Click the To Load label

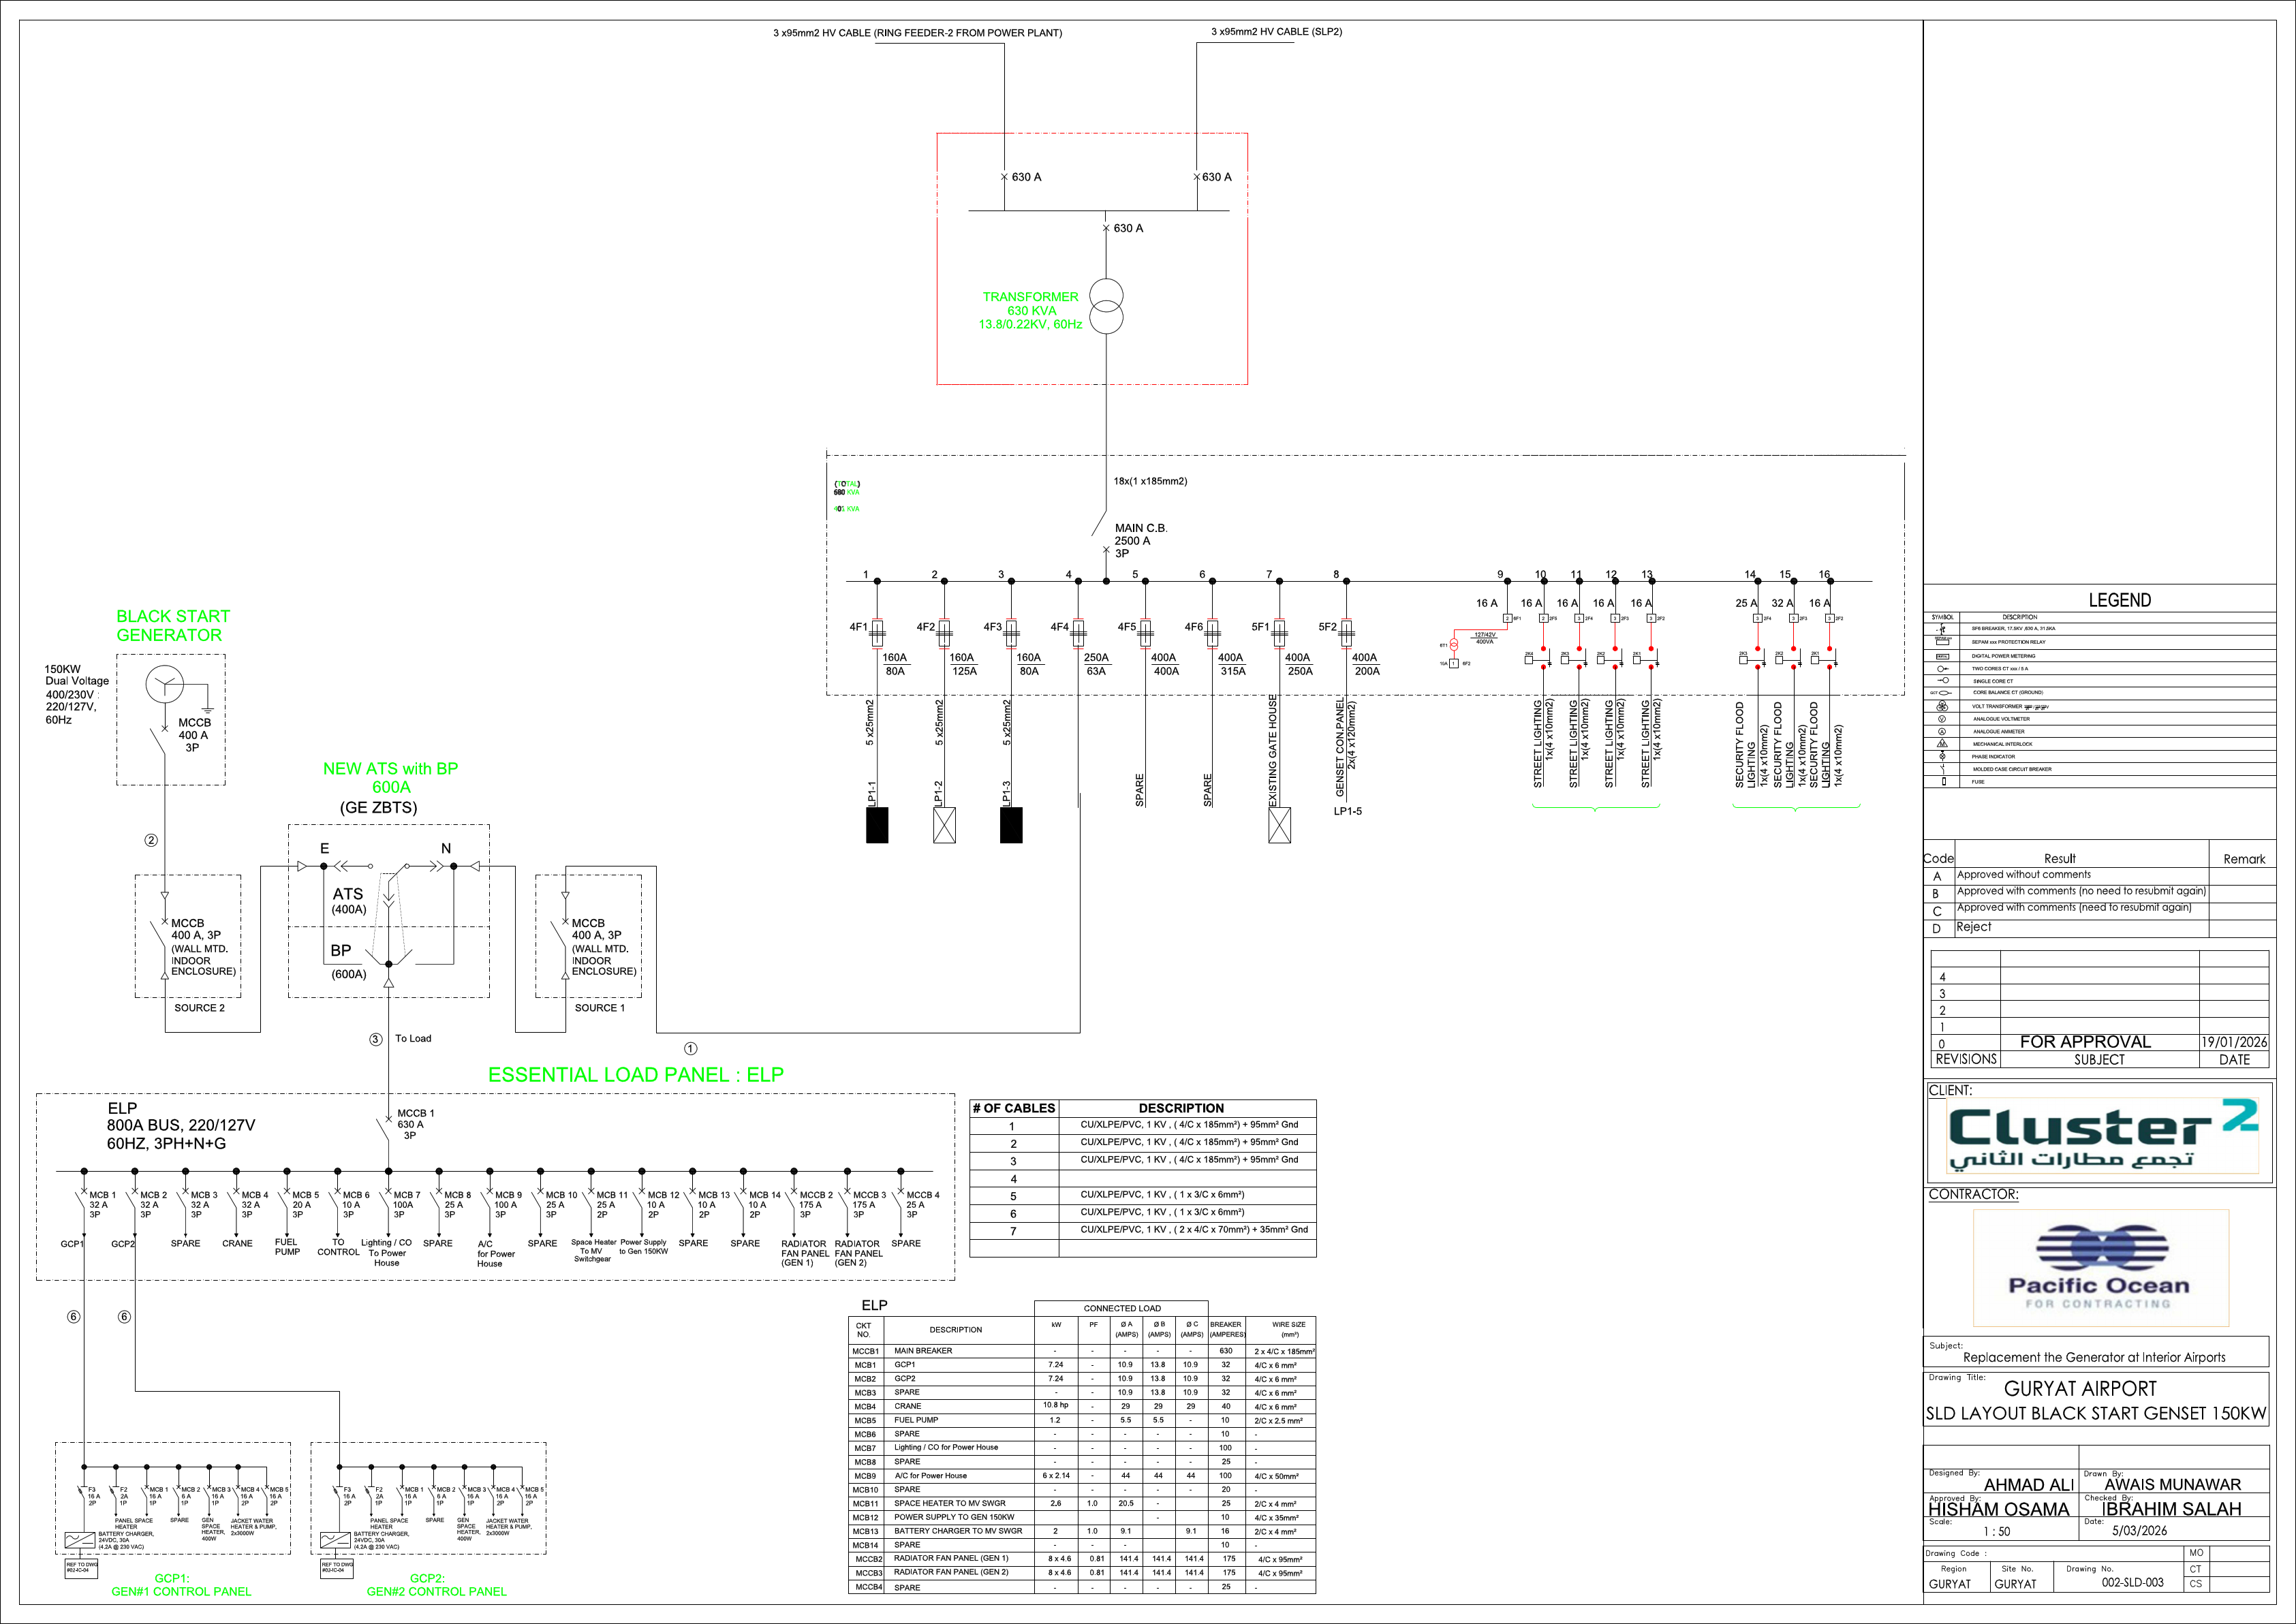click(x=413, y=1038)
